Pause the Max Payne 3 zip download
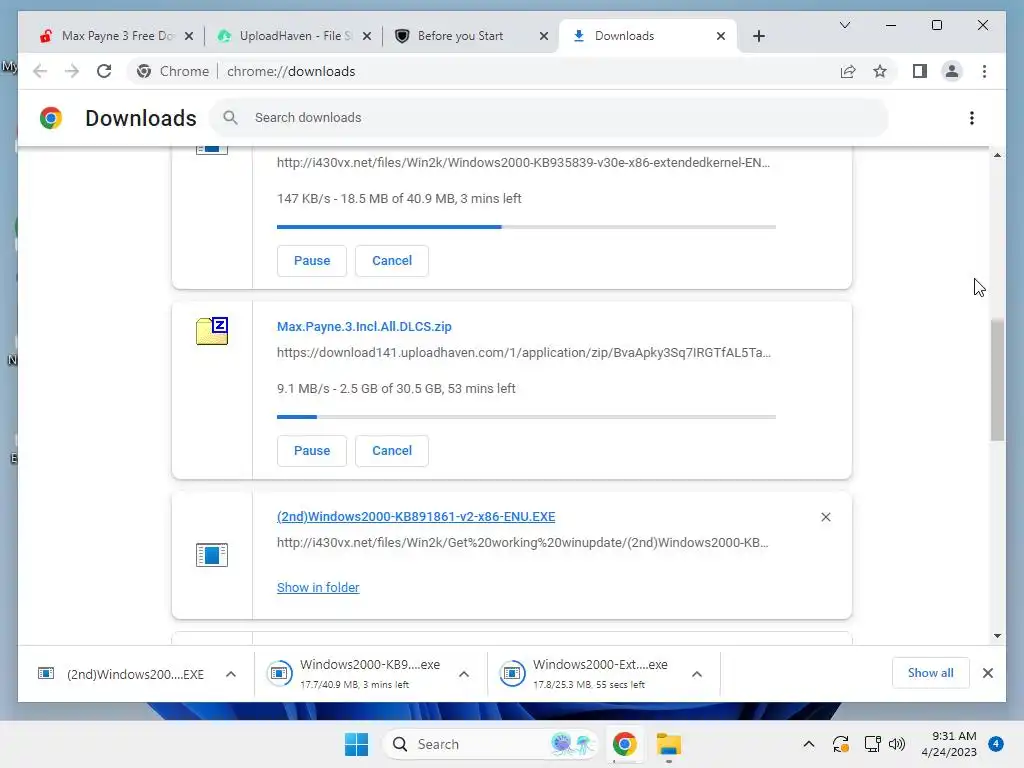This screenshot has width=1024, height=768. click(312, 451)
